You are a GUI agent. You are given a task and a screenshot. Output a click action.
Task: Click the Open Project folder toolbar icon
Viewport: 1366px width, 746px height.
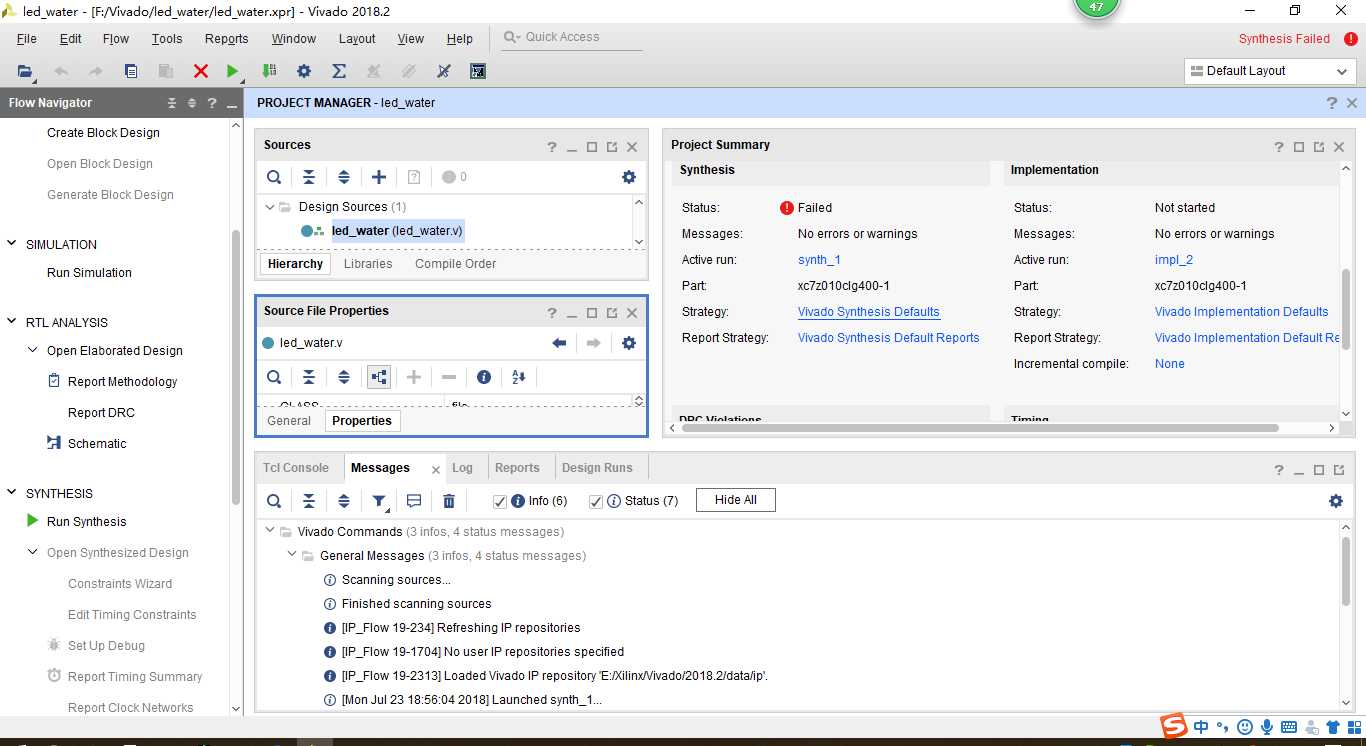[x=25, y=71]
